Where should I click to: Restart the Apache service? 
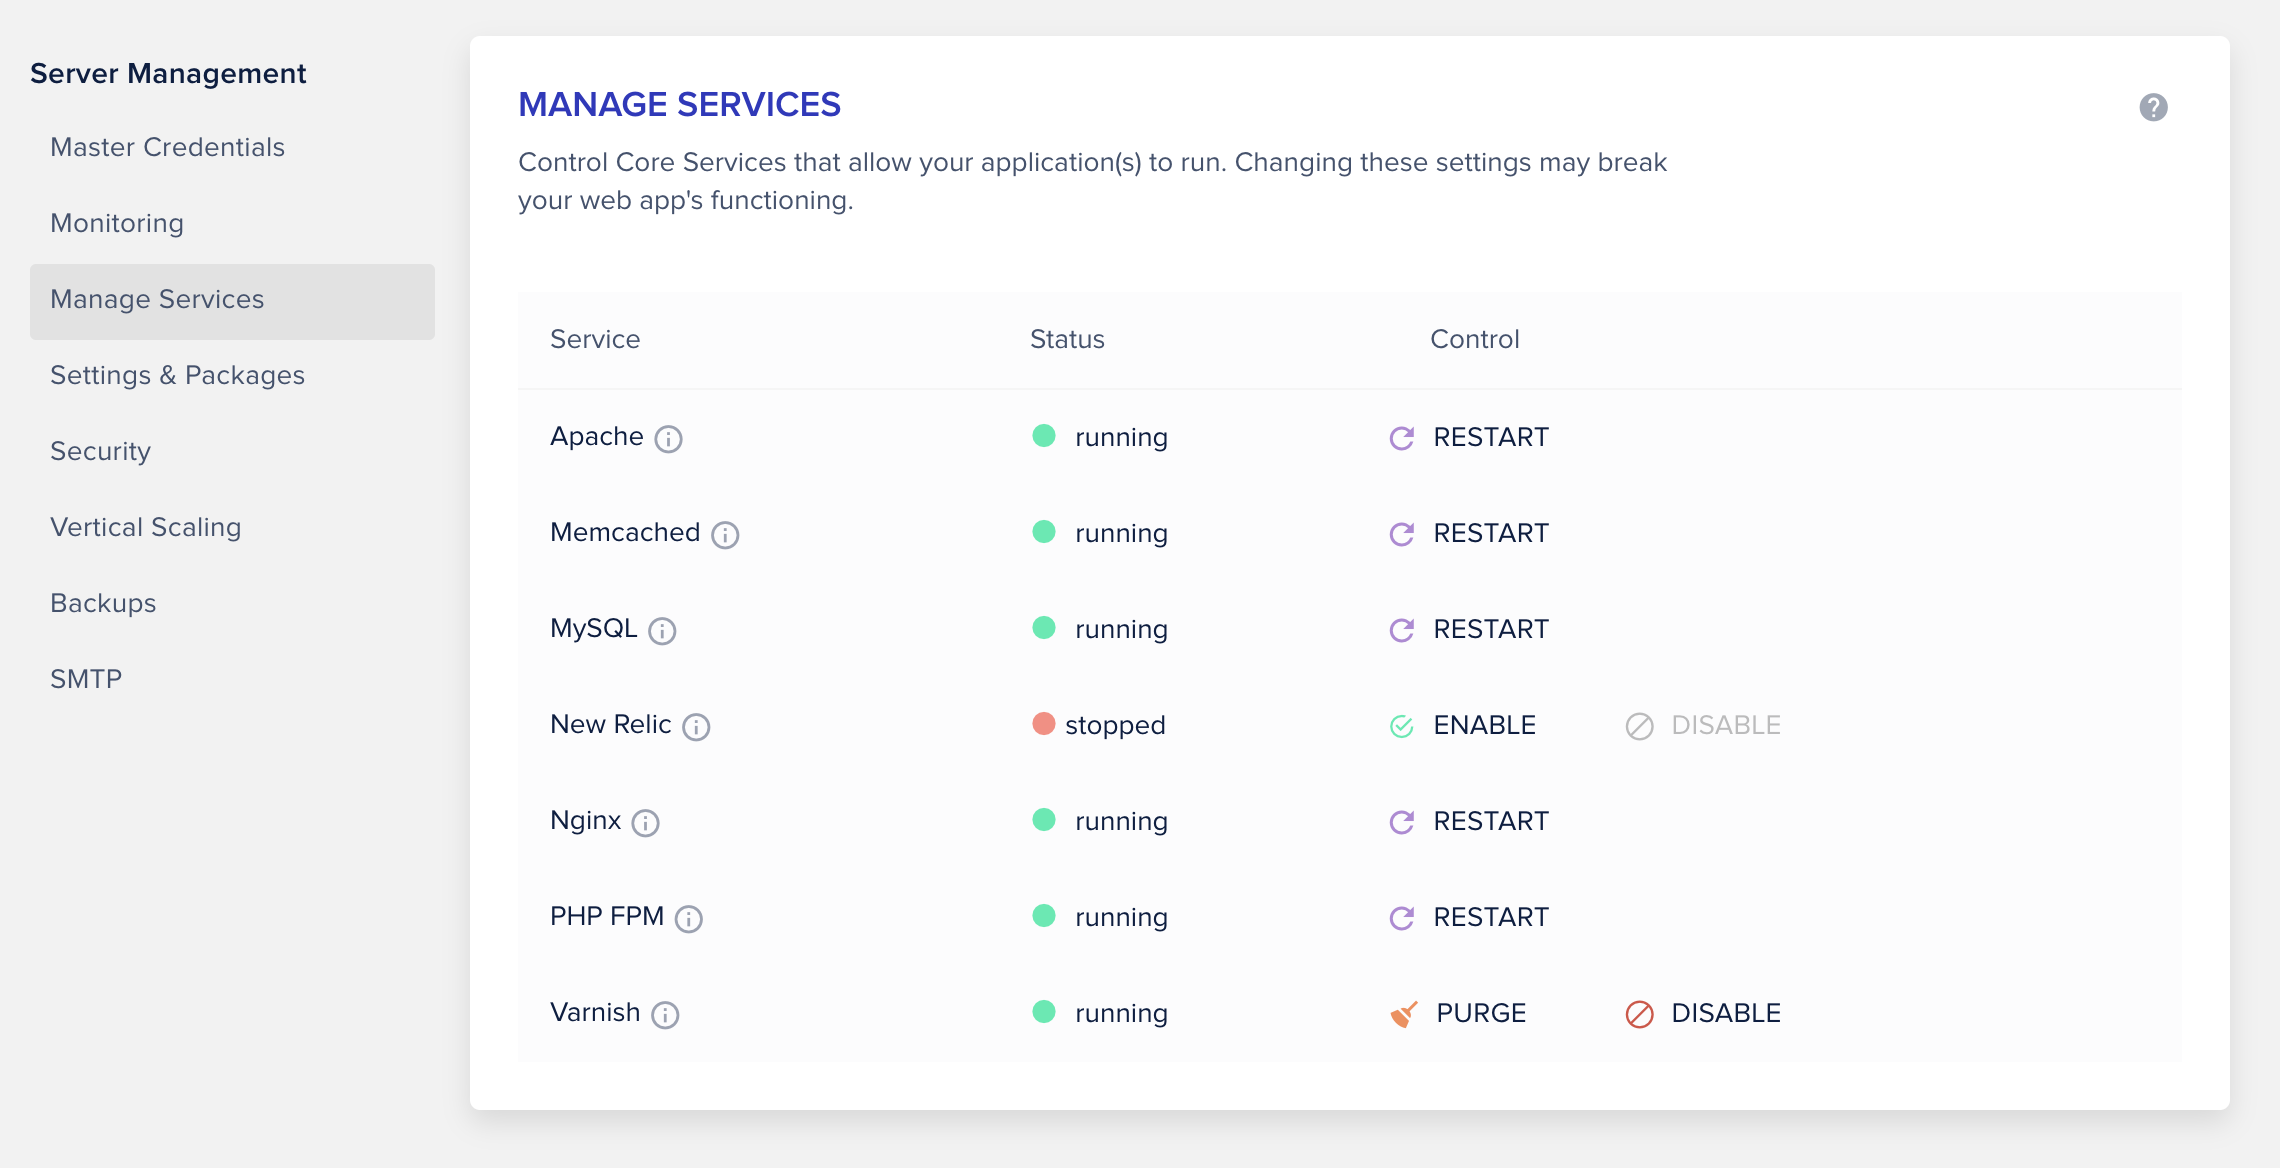[1470, 437]
